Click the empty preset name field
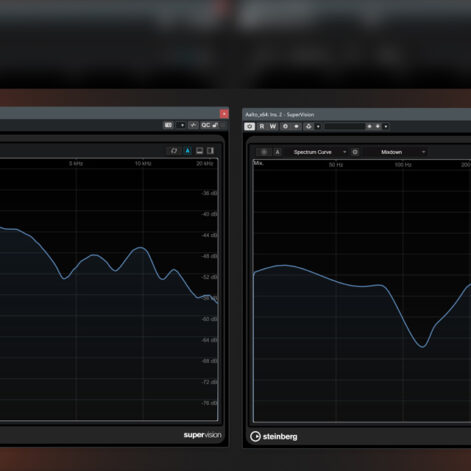The height and width of the screenshot is (471, 471). click(x=344, y=126)
